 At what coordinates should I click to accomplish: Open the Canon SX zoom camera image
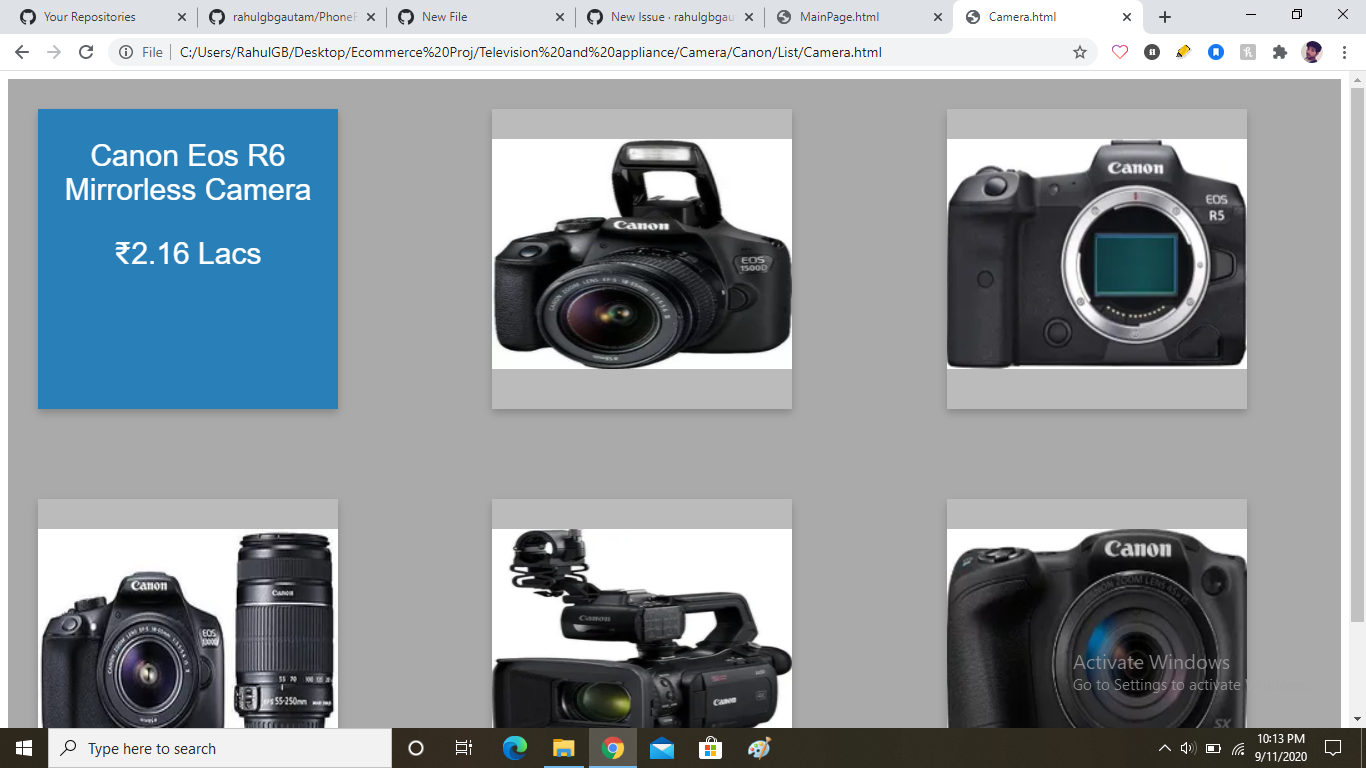[1097, 628]
